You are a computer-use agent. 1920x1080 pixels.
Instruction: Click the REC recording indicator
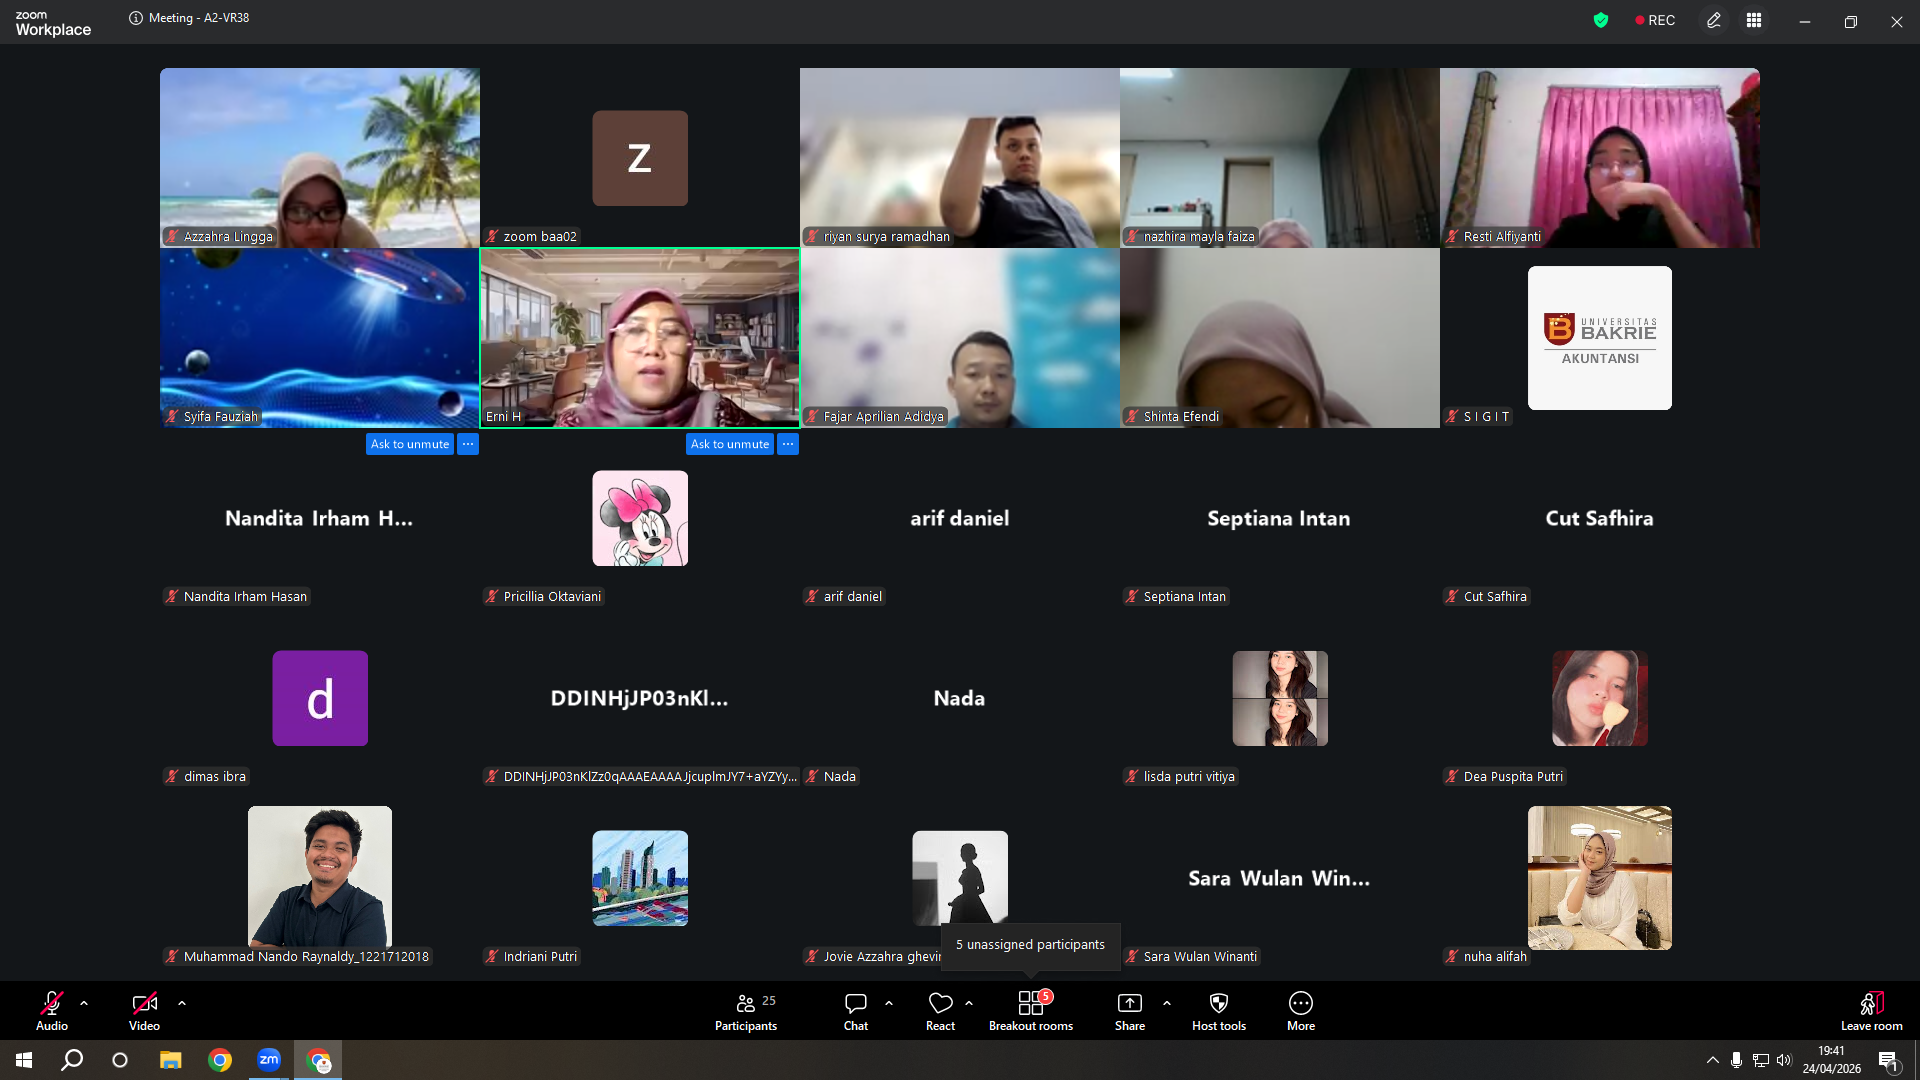(1655, 20)
